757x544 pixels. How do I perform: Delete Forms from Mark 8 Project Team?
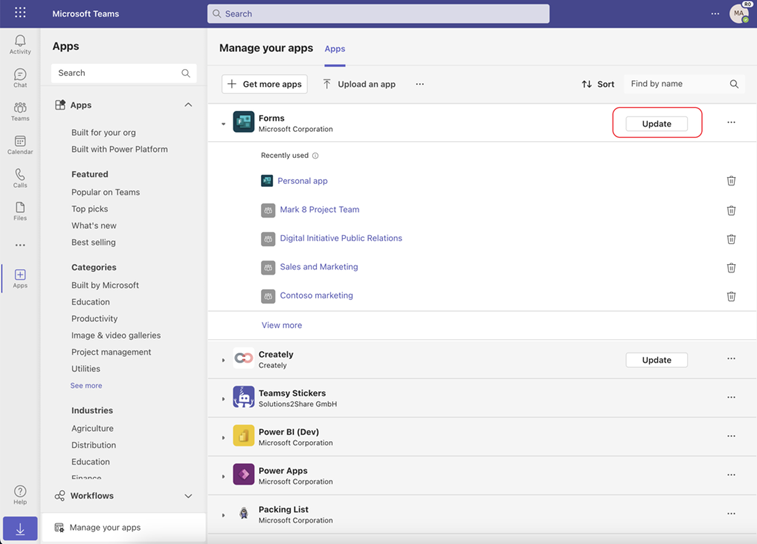tap(731, 210)
